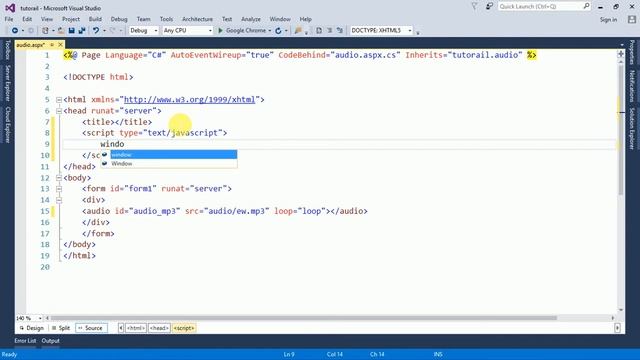Open the 140 % zoom dropdown
This screenshot has width=640, height=360.
[40, 318]
